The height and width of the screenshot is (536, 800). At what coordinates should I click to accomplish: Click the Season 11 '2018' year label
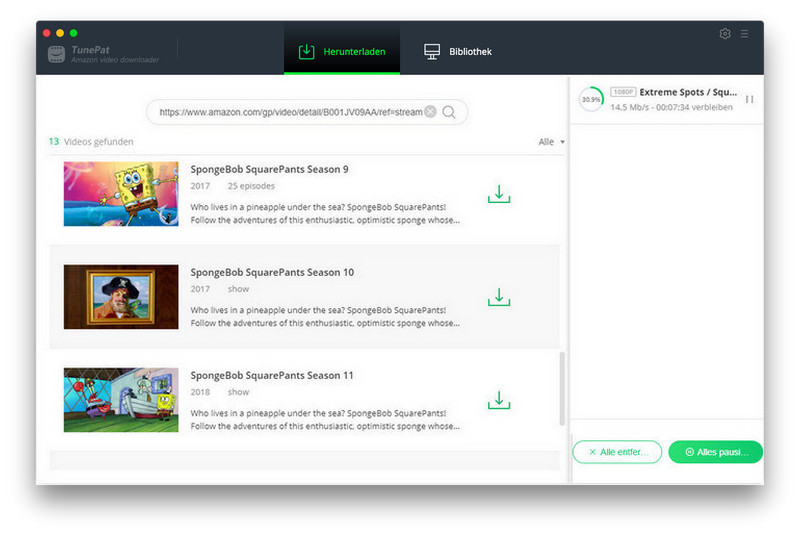[200, 392]
